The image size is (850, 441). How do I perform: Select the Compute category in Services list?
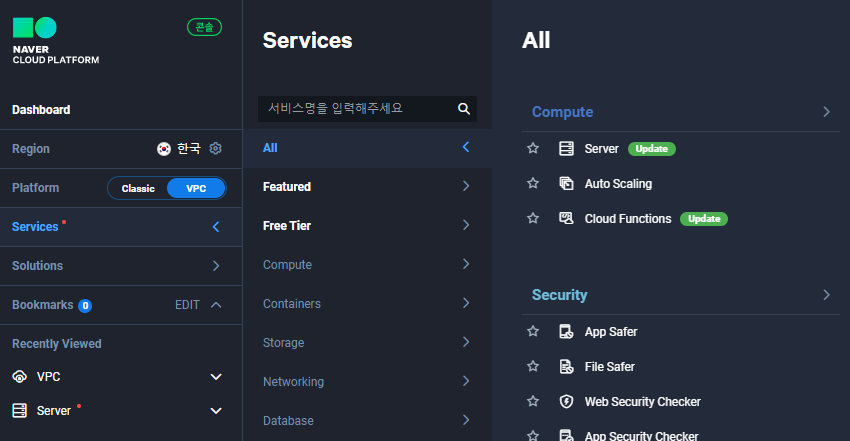[x=368, y=264]
